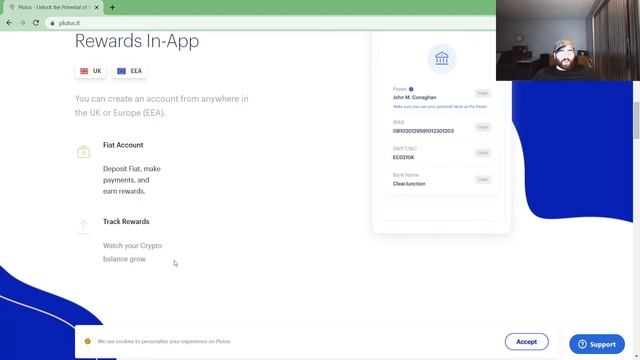Copy the SWIFT/BIC code
The width and height of the screenshot is (640, 360).
pyautogui.click(x=482, y=153)
